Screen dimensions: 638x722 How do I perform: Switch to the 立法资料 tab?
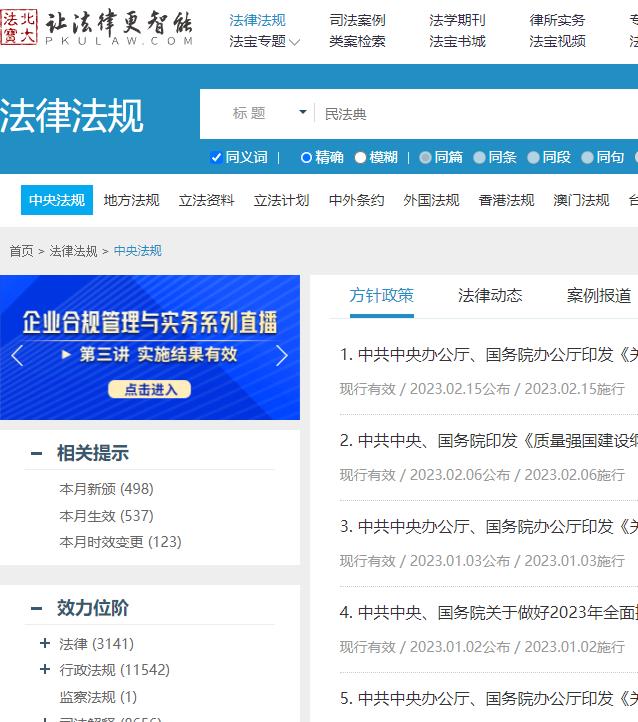pyautogui.click(x=207, y=200)
